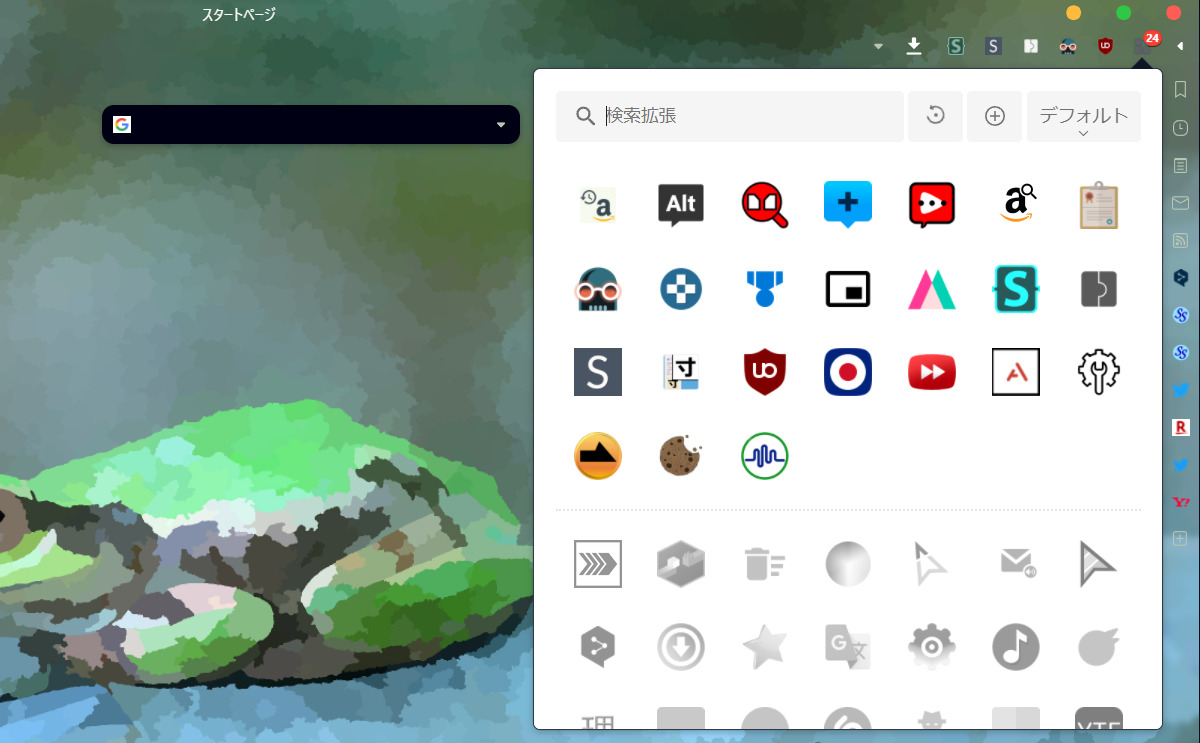The image size is (1200, 743).
Task: Click the red fast-forward YouTube extension
Action: 932,372
